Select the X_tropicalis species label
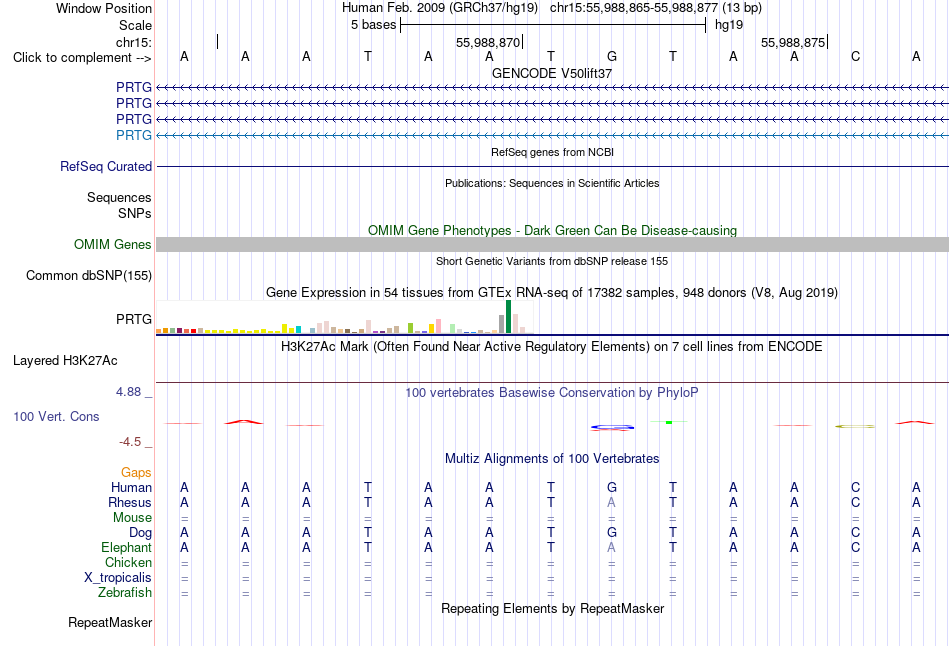 [x=118, y=578]
